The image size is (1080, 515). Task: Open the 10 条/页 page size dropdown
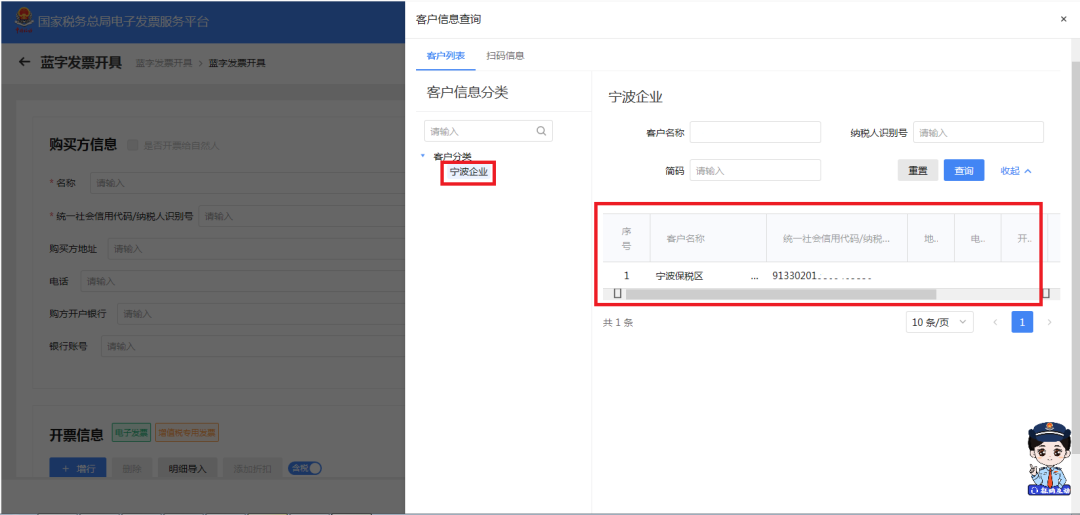click(939, 322)
